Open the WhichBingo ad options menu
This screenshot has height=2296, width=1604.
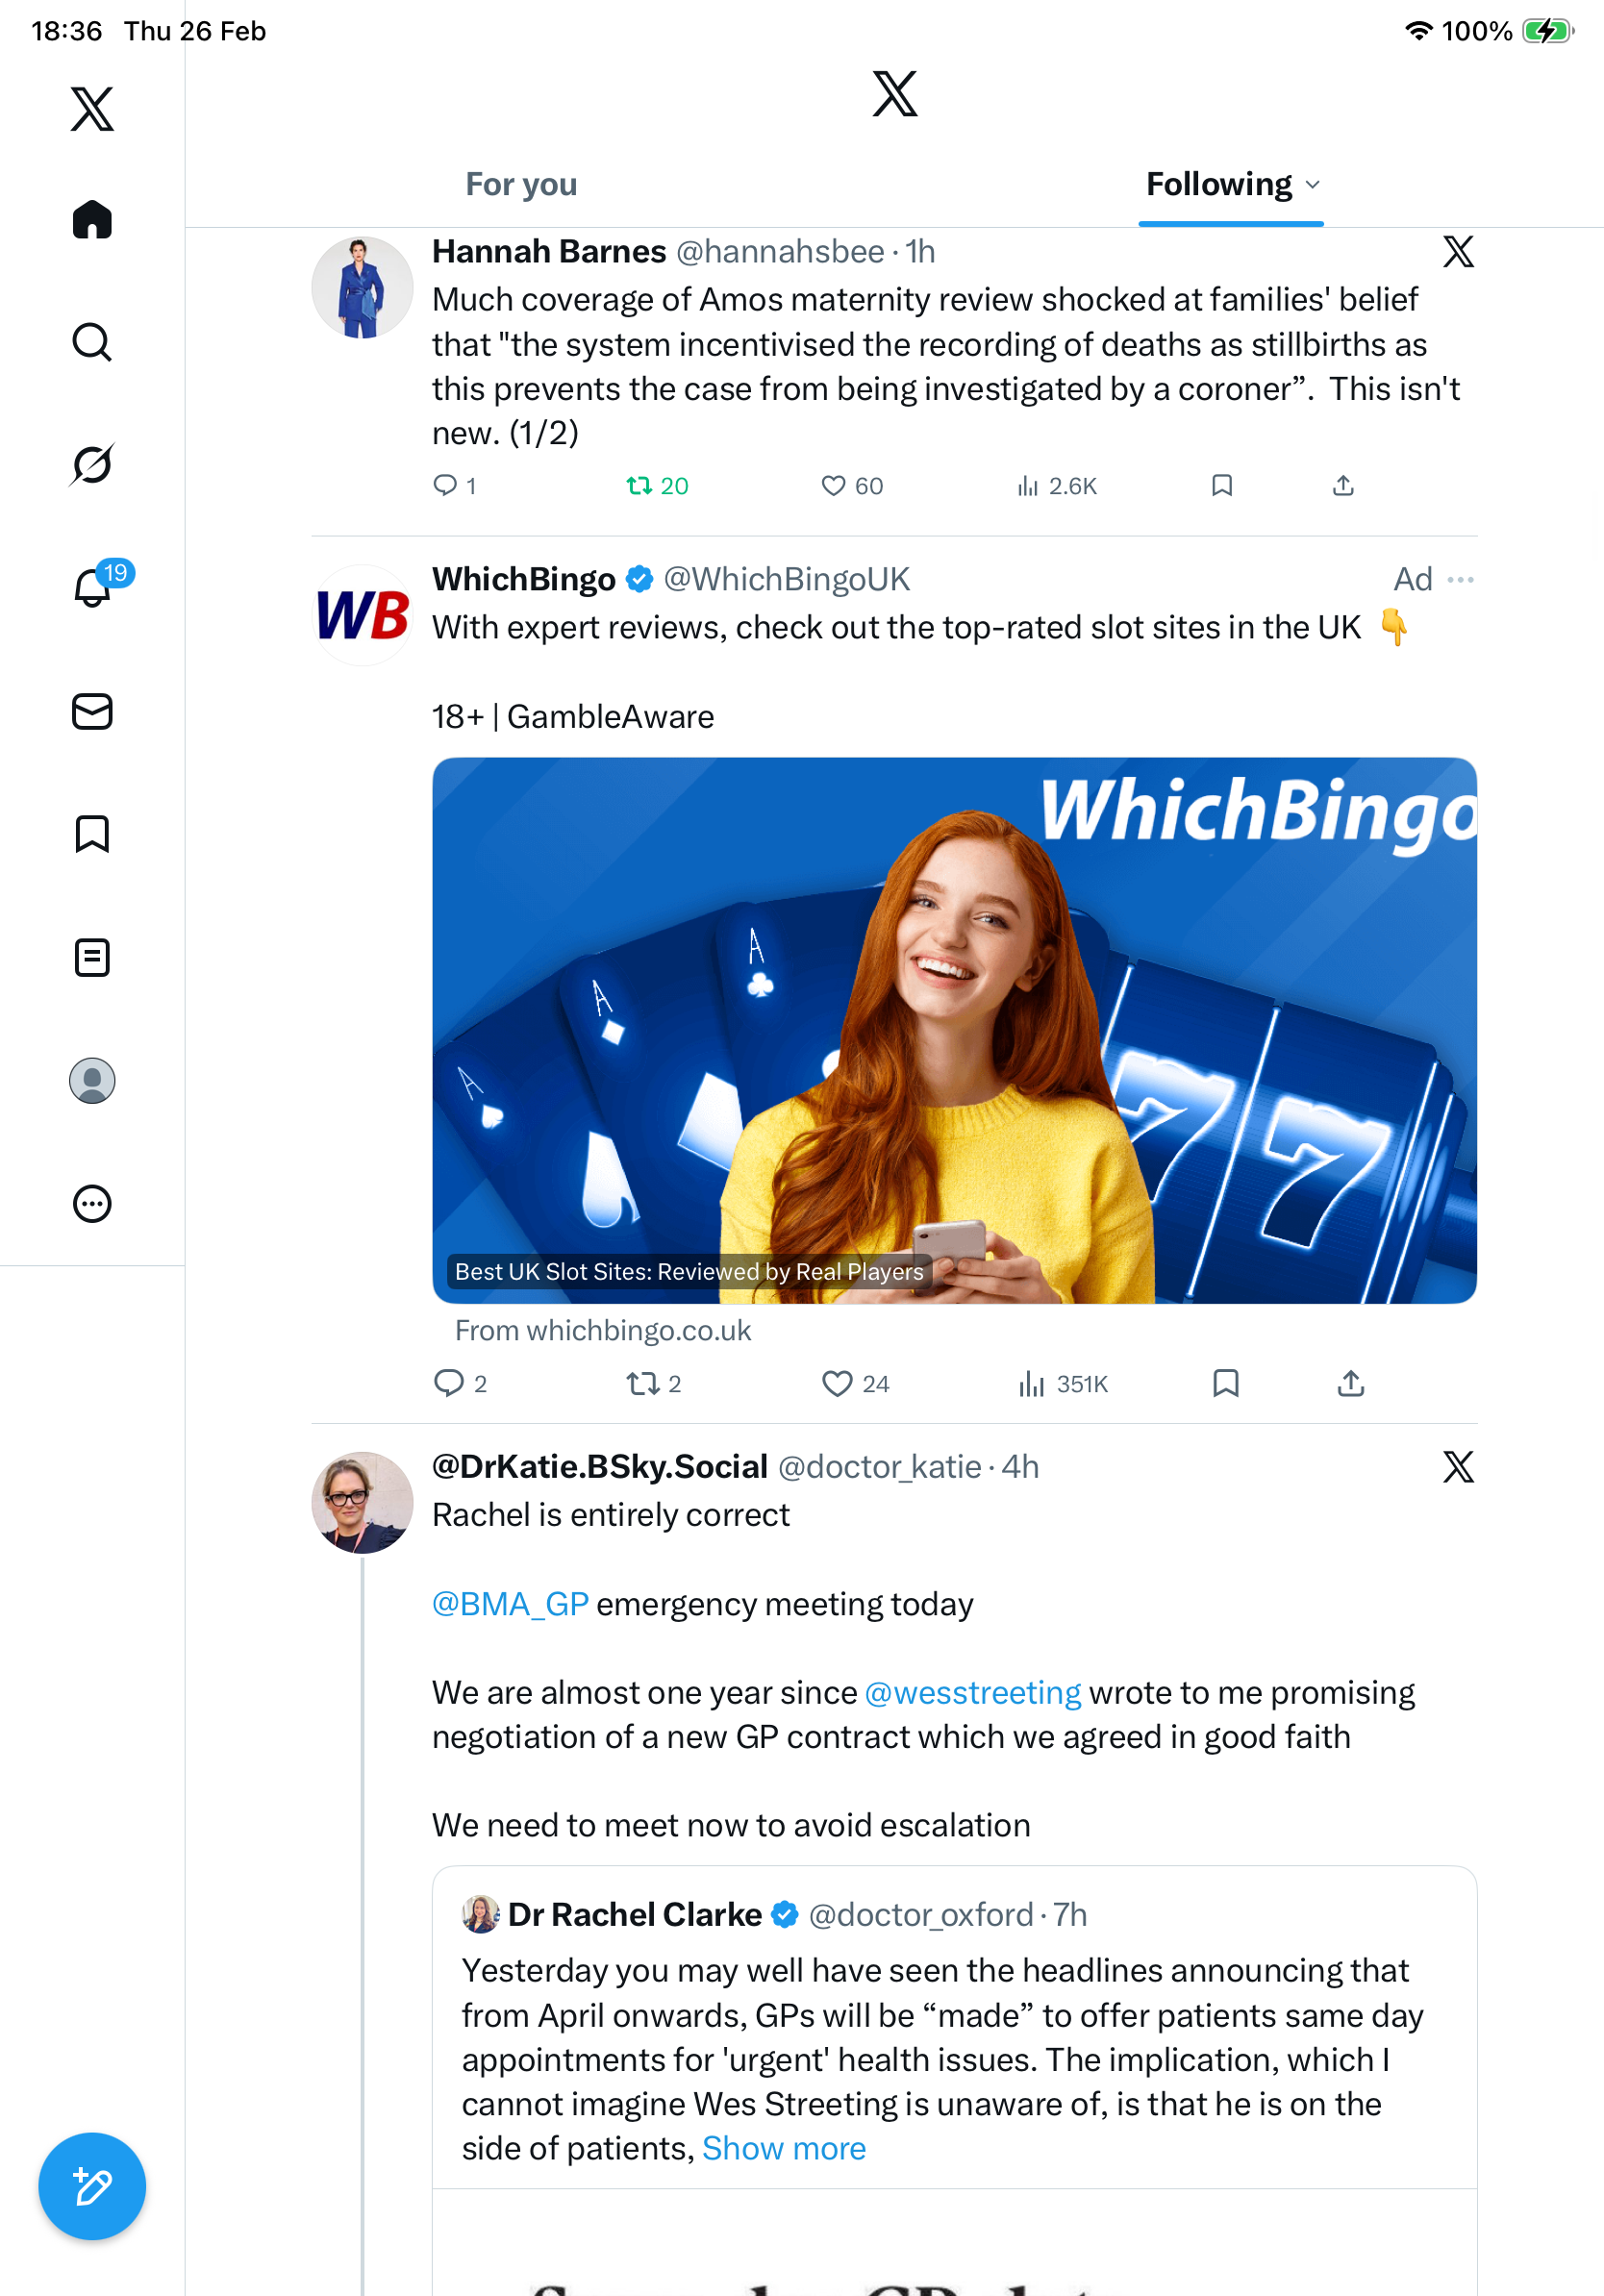point(1460,580)
